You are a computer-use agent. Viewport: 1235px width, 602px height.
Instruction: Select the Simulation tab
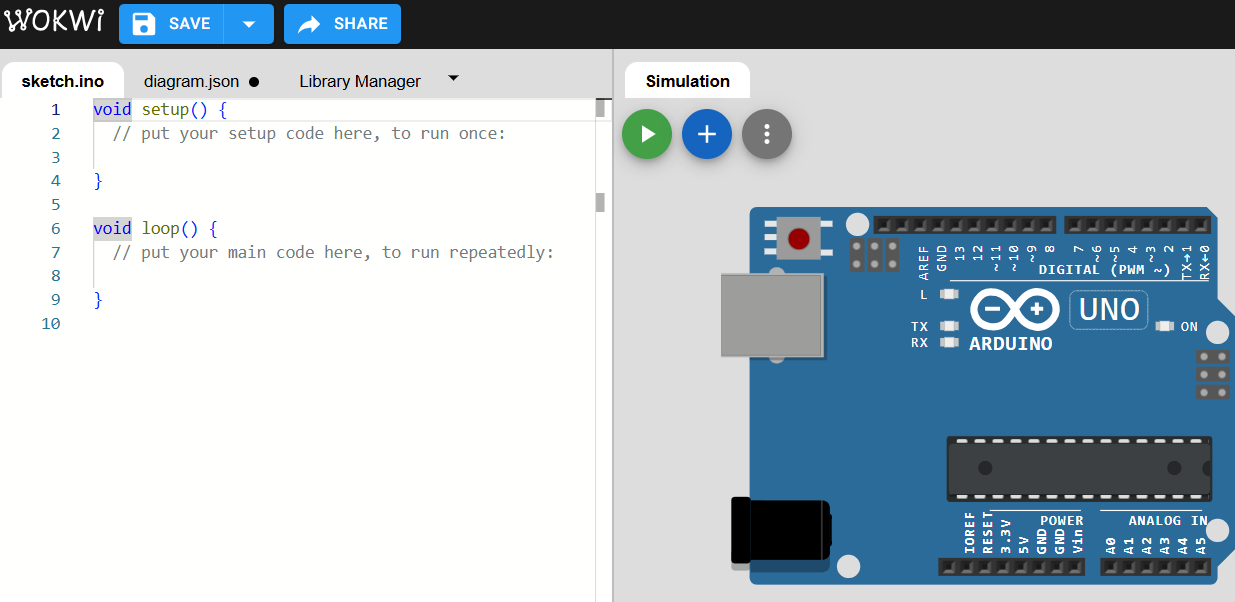687,81
